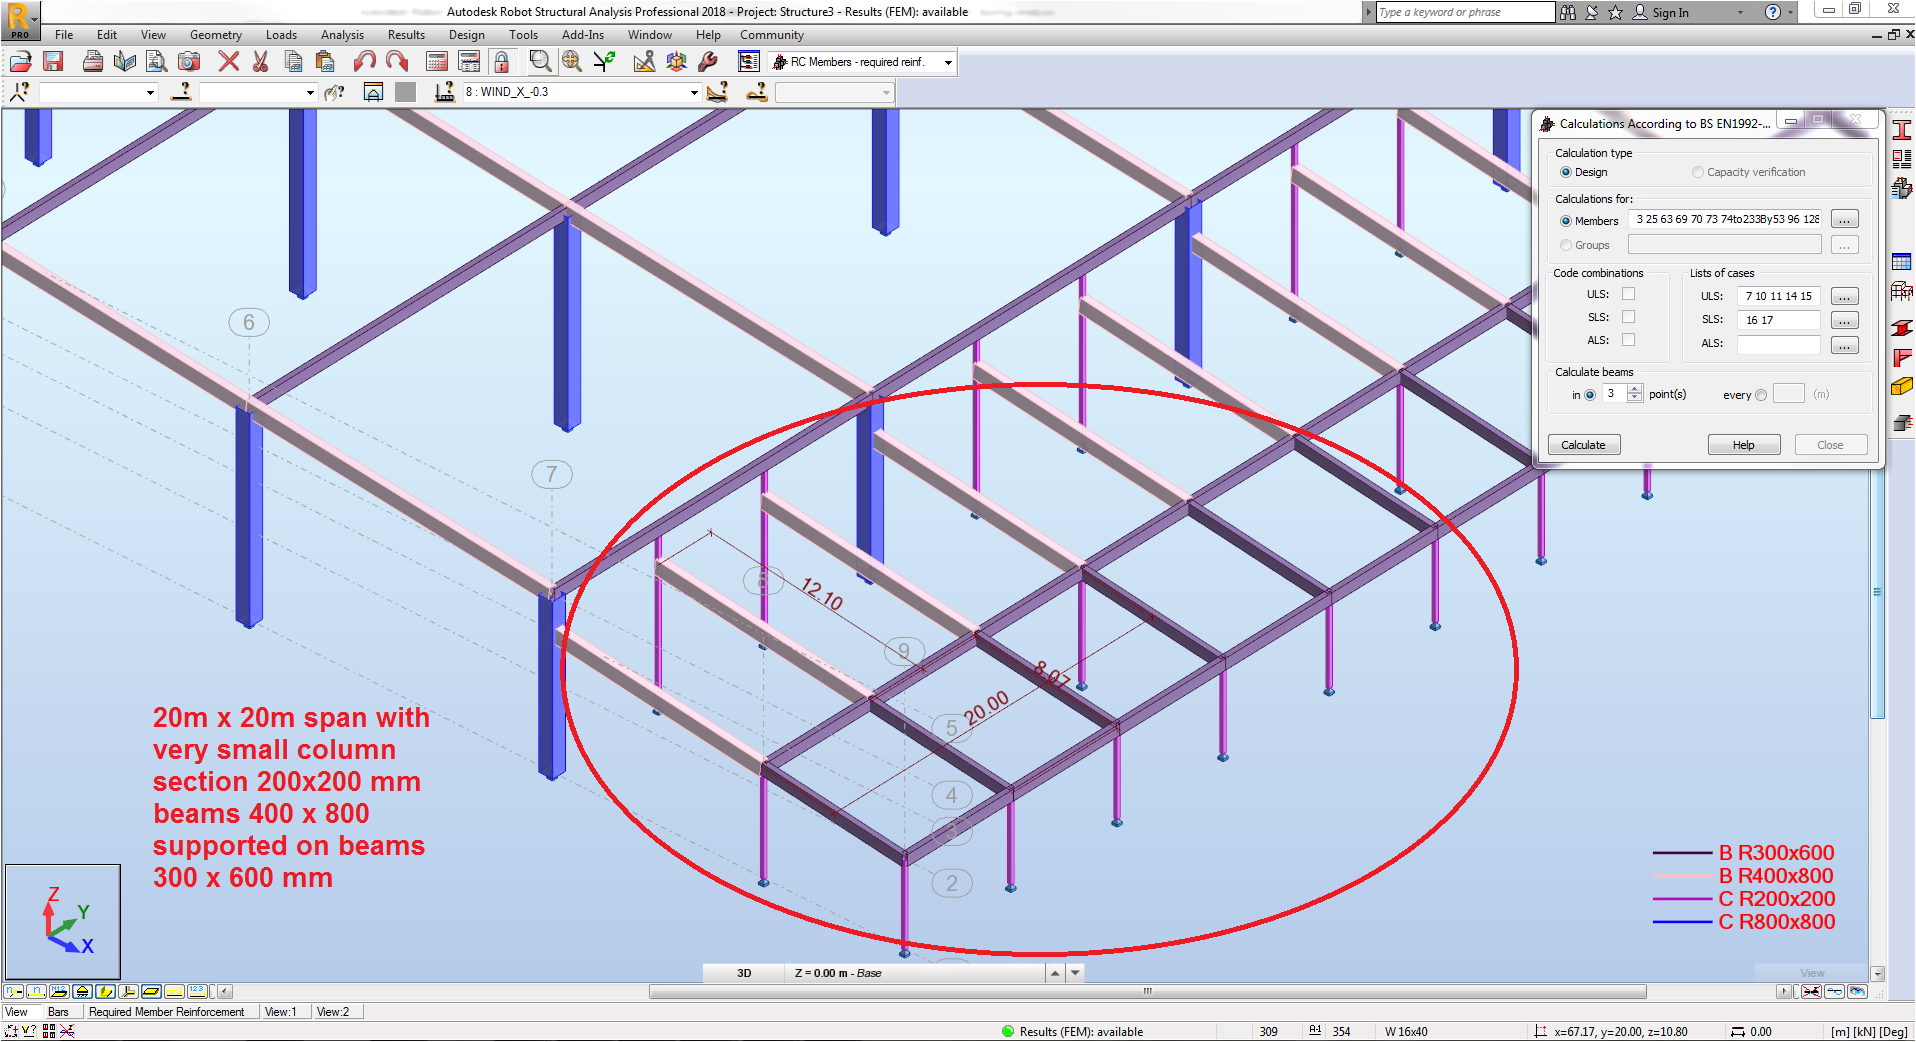This screenshot has width=1916, height=1042.
Task: Open Preferences with the wrench icon
Action: click(x=709, y=61)
